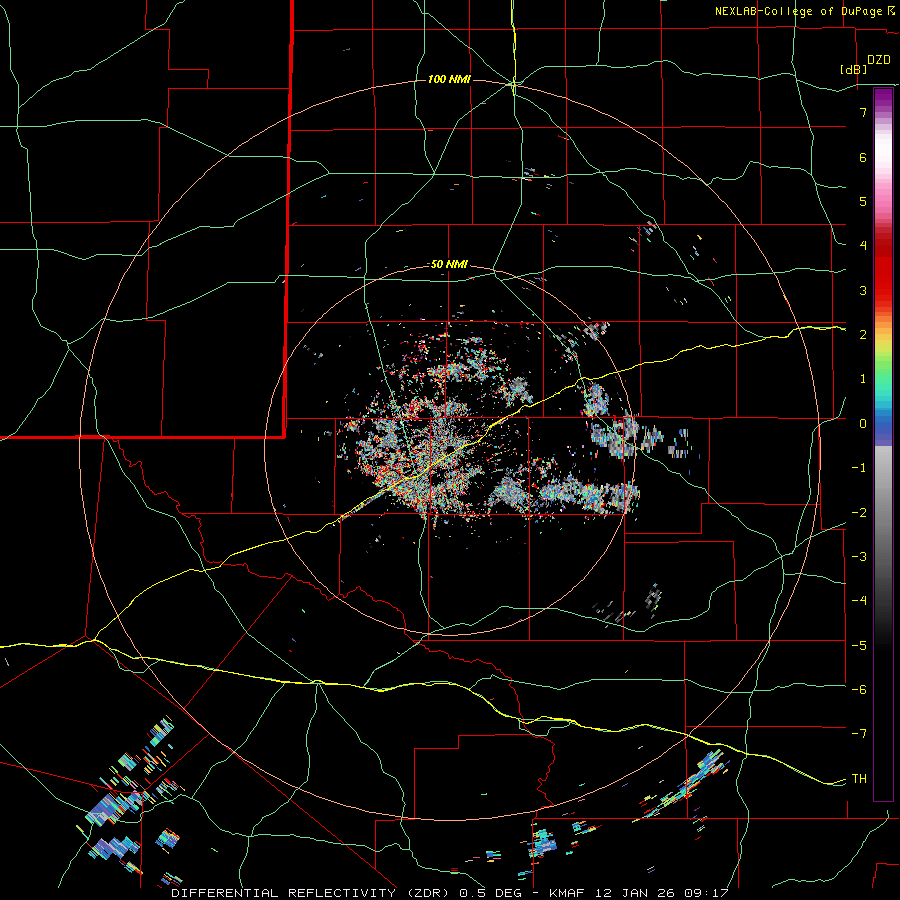
Task: Click the -2 value on the color scale
Action: 859,513
